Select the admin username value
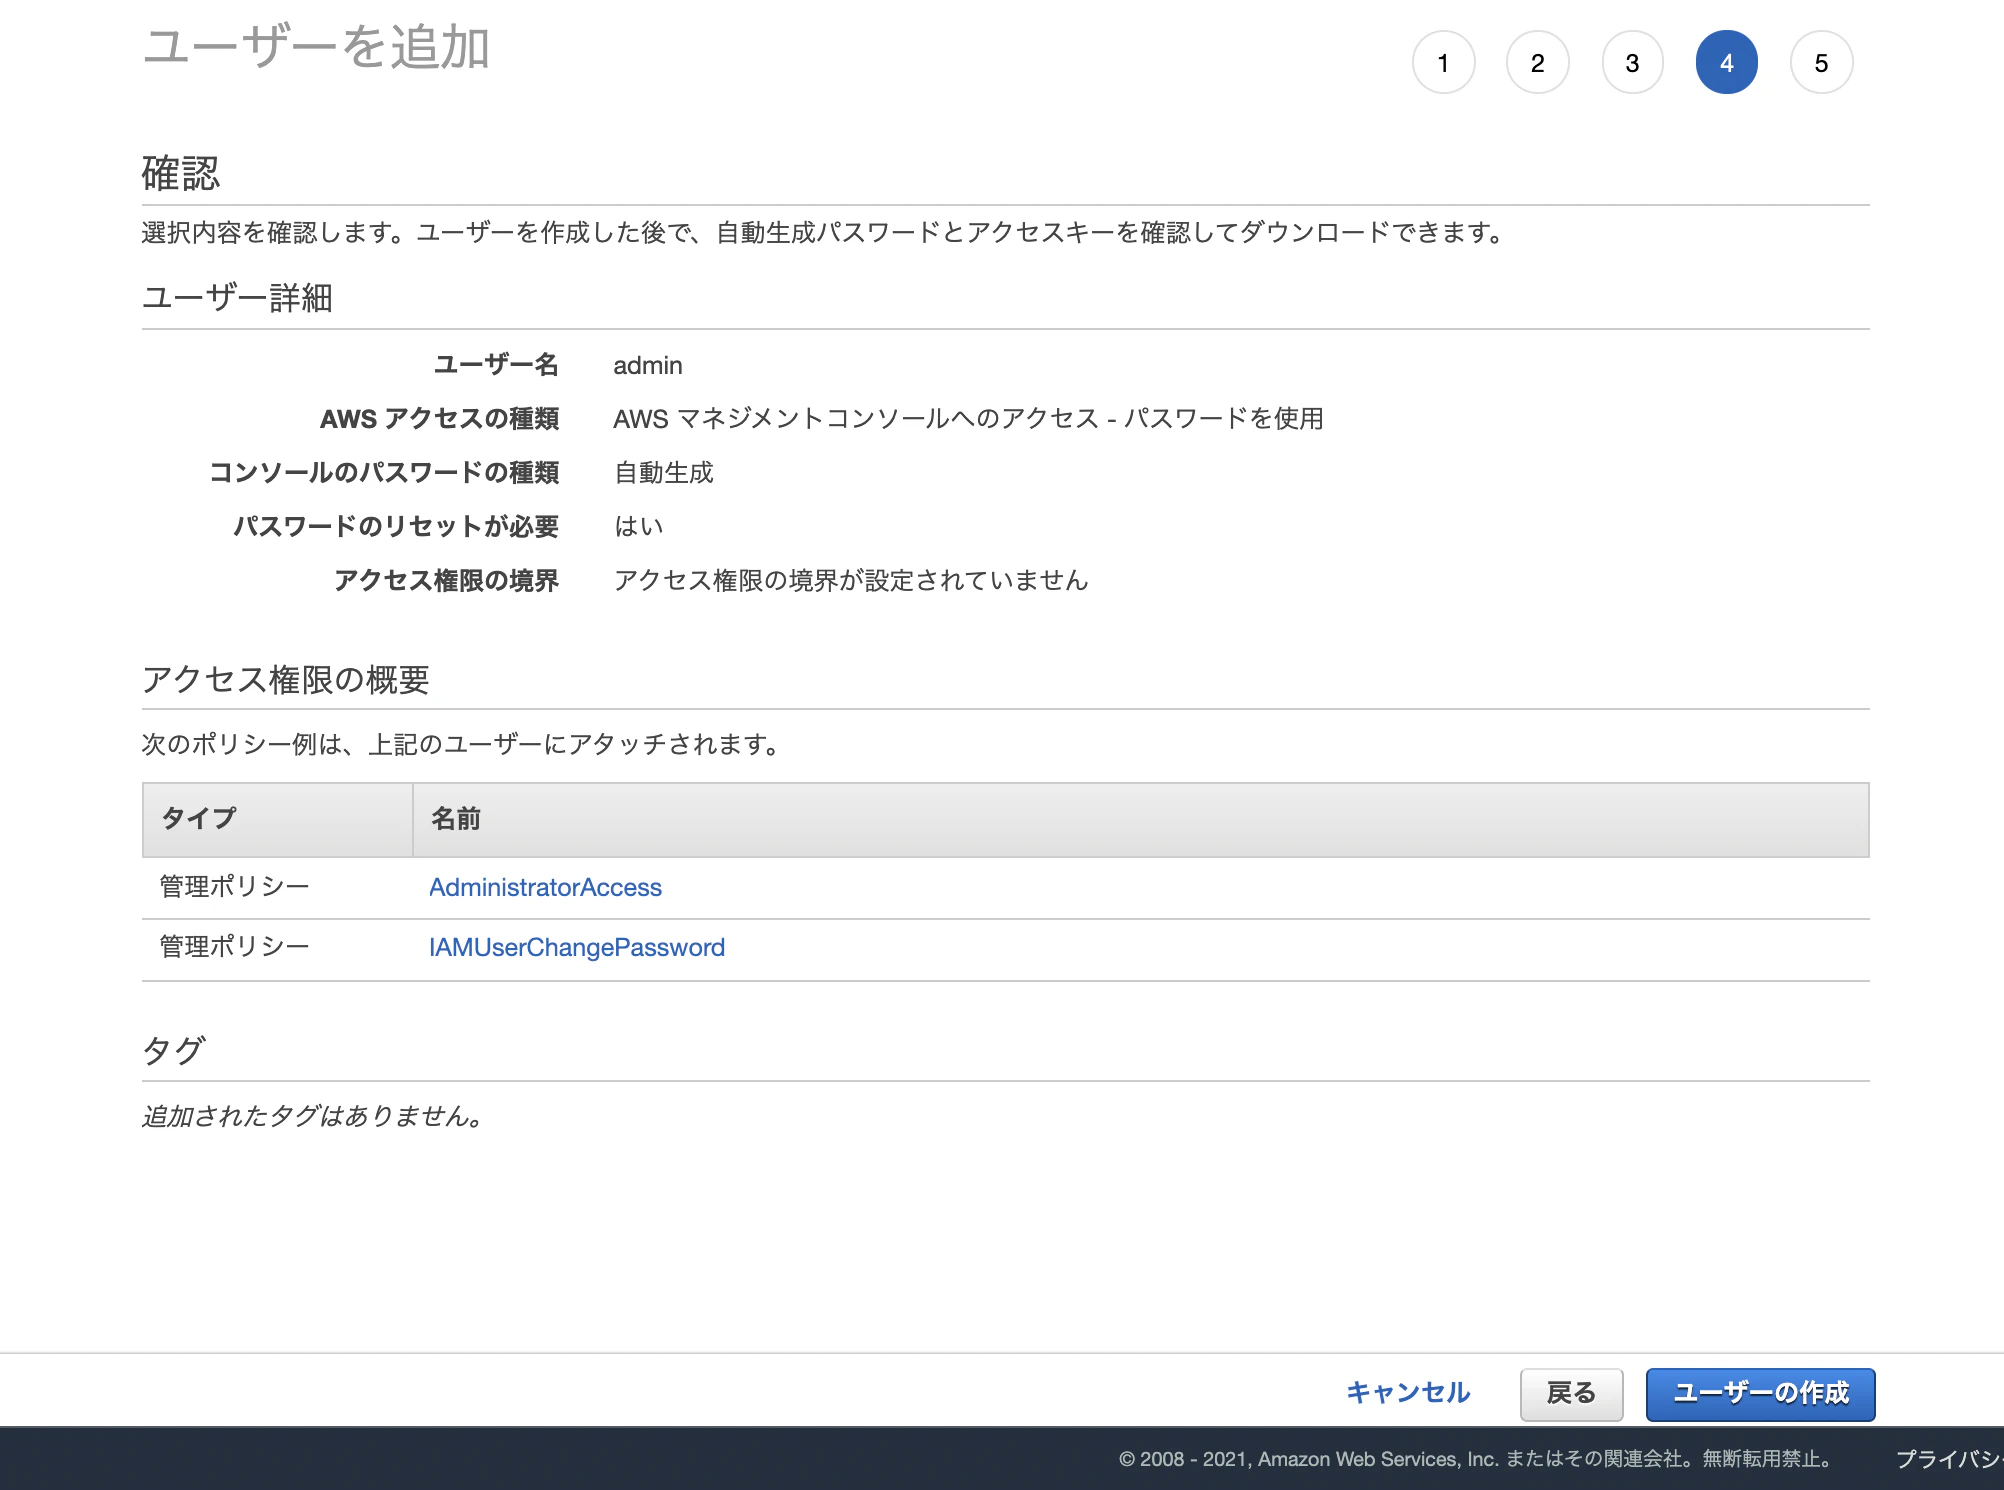This screenshot has height=1490, width=2004. (647, 365)
